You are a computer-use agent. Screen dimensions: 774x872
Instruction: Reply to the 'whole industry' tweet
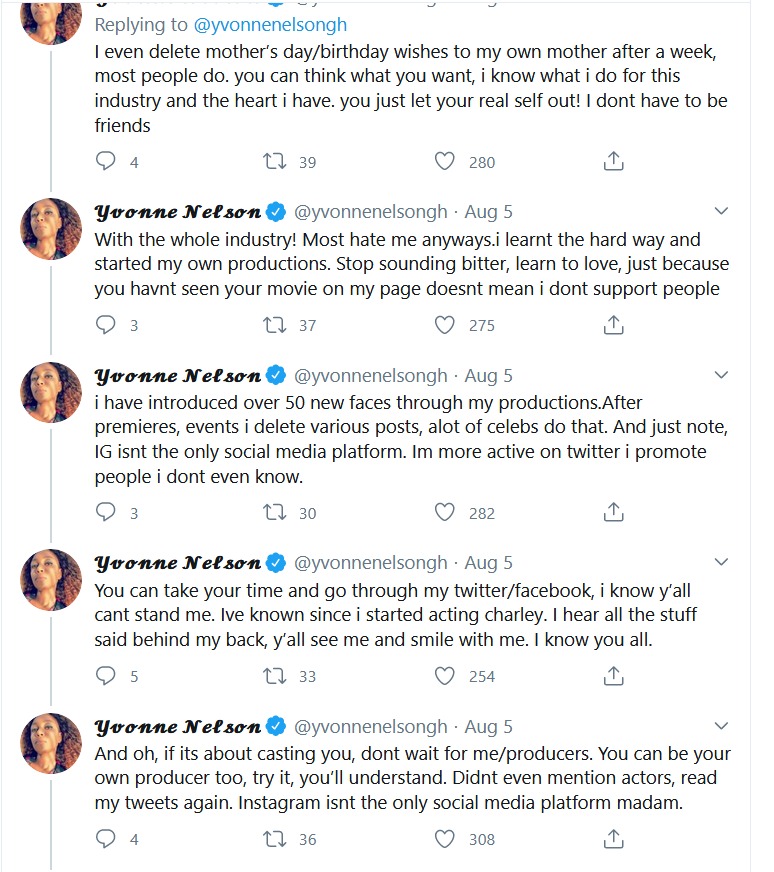pos(106,324)
